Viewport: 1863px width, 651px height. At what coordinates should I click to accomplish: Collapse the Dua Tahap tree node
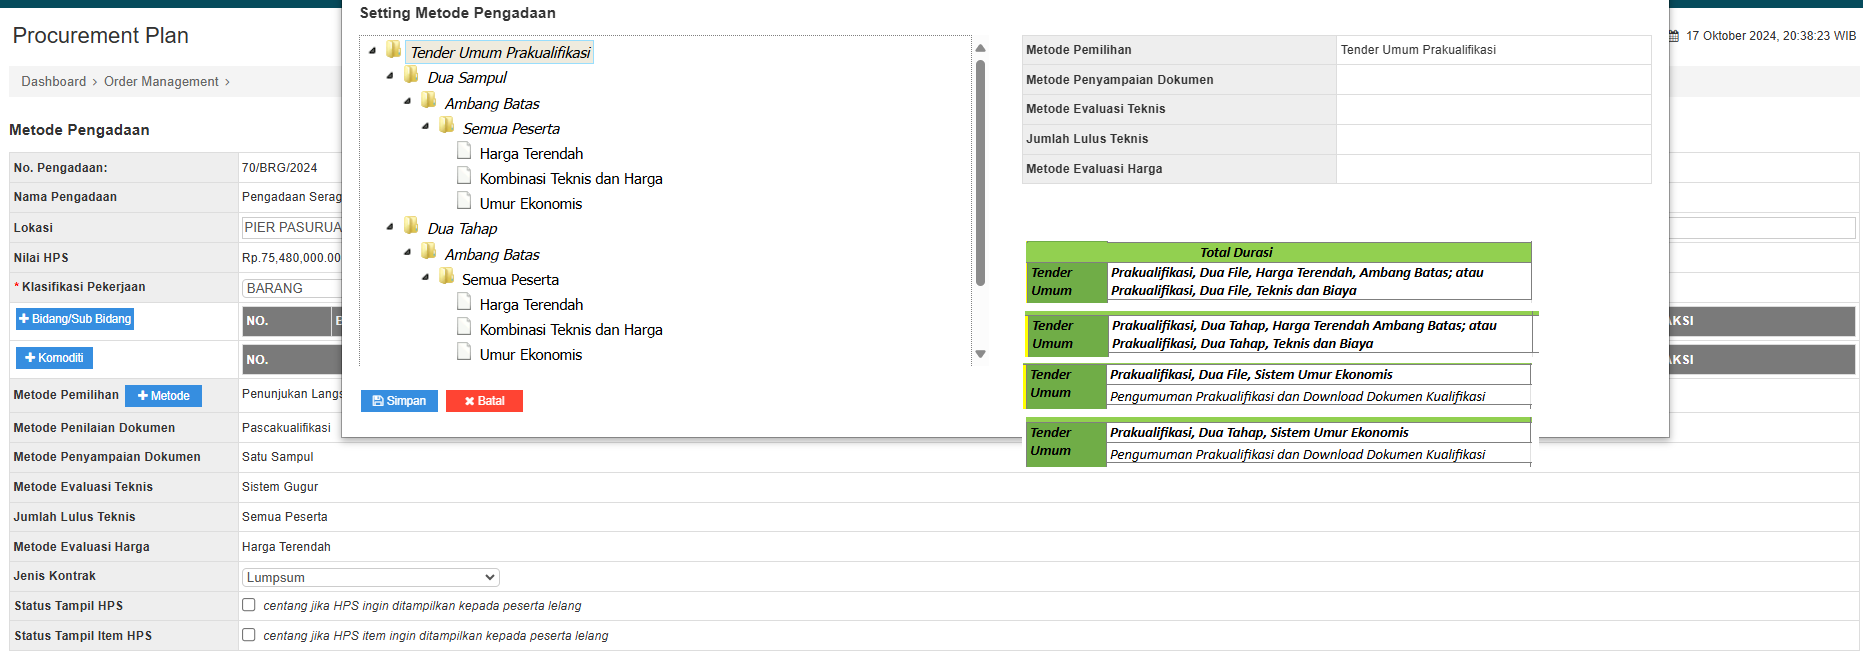pyautogui.click(x=390, y=227)
